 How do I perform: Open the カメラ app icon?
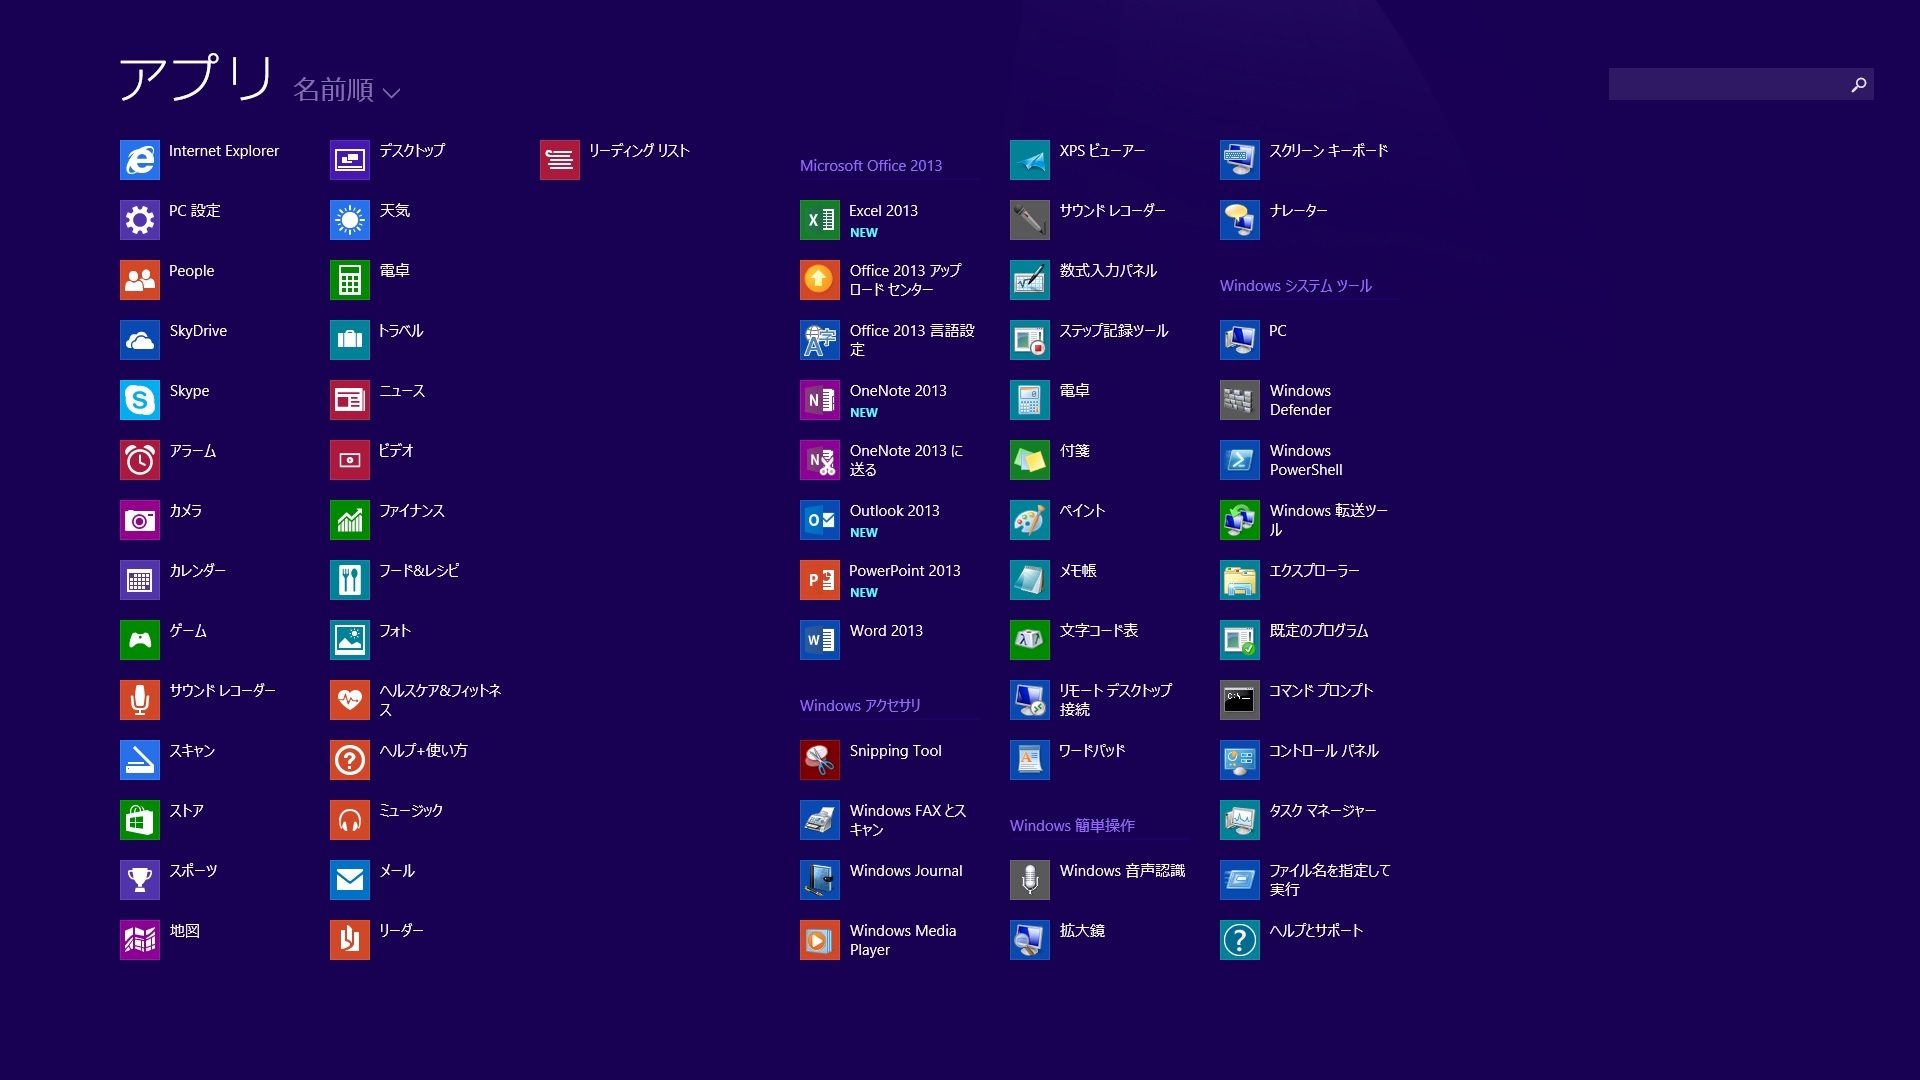(x=140, y=520)
